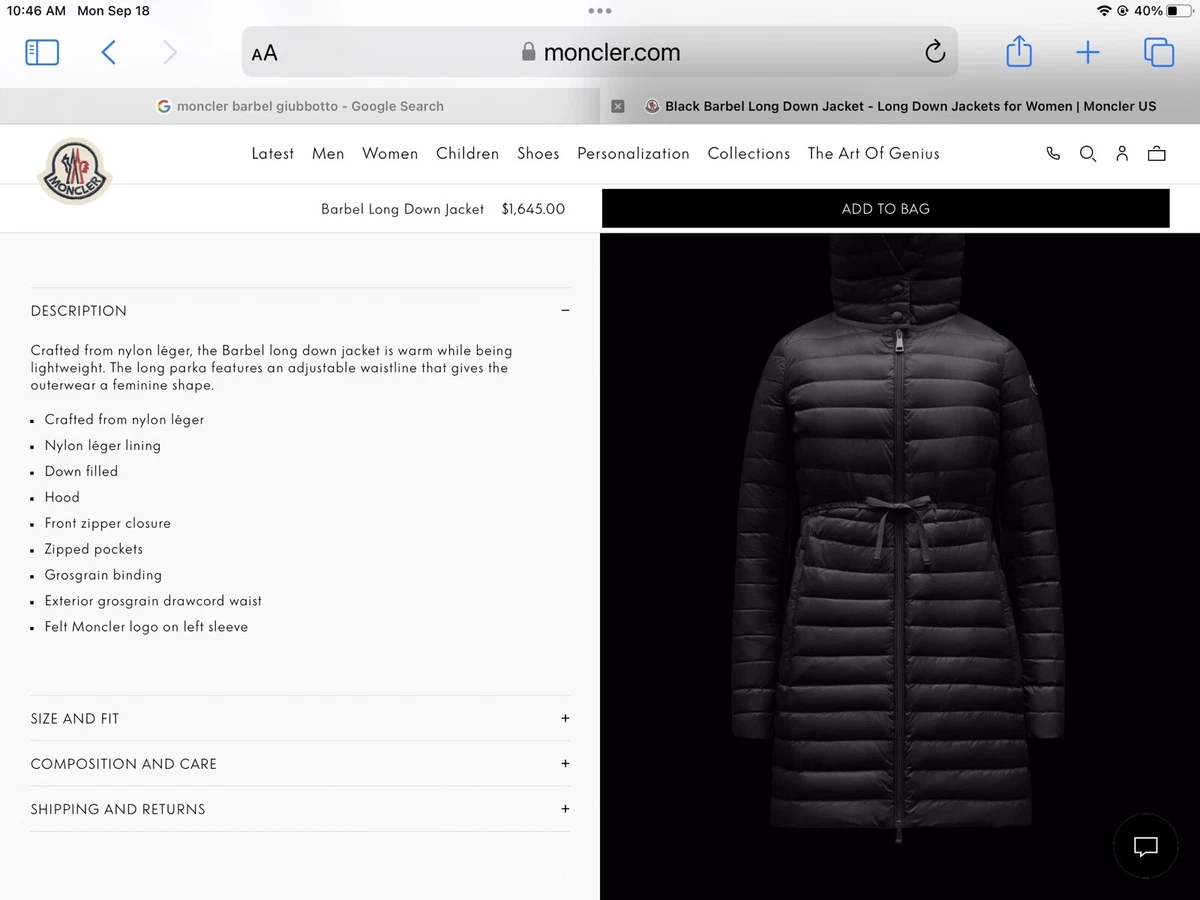1200x900 pixels.
Task: Open the shopping bag icon
Action: pyautogui.click(x=1157, y=154)
